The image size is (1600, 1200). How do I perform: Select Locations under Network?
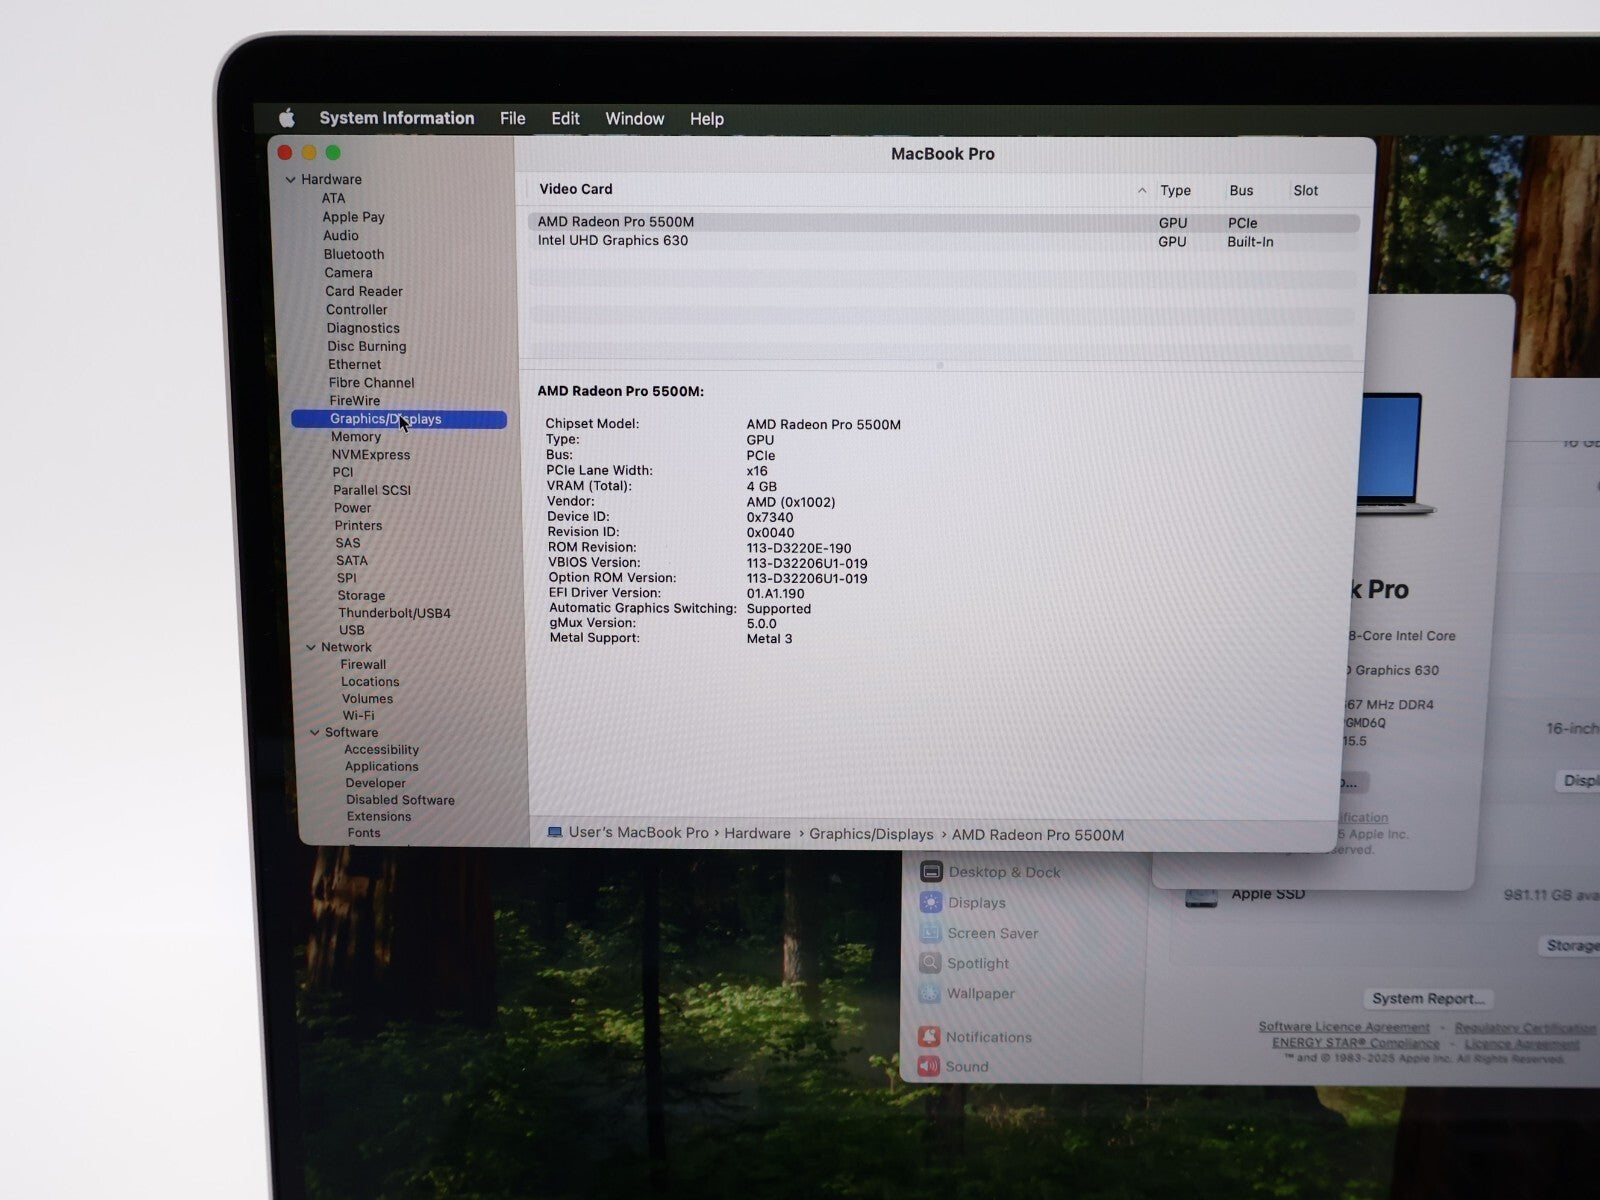[x=370, y=681]
